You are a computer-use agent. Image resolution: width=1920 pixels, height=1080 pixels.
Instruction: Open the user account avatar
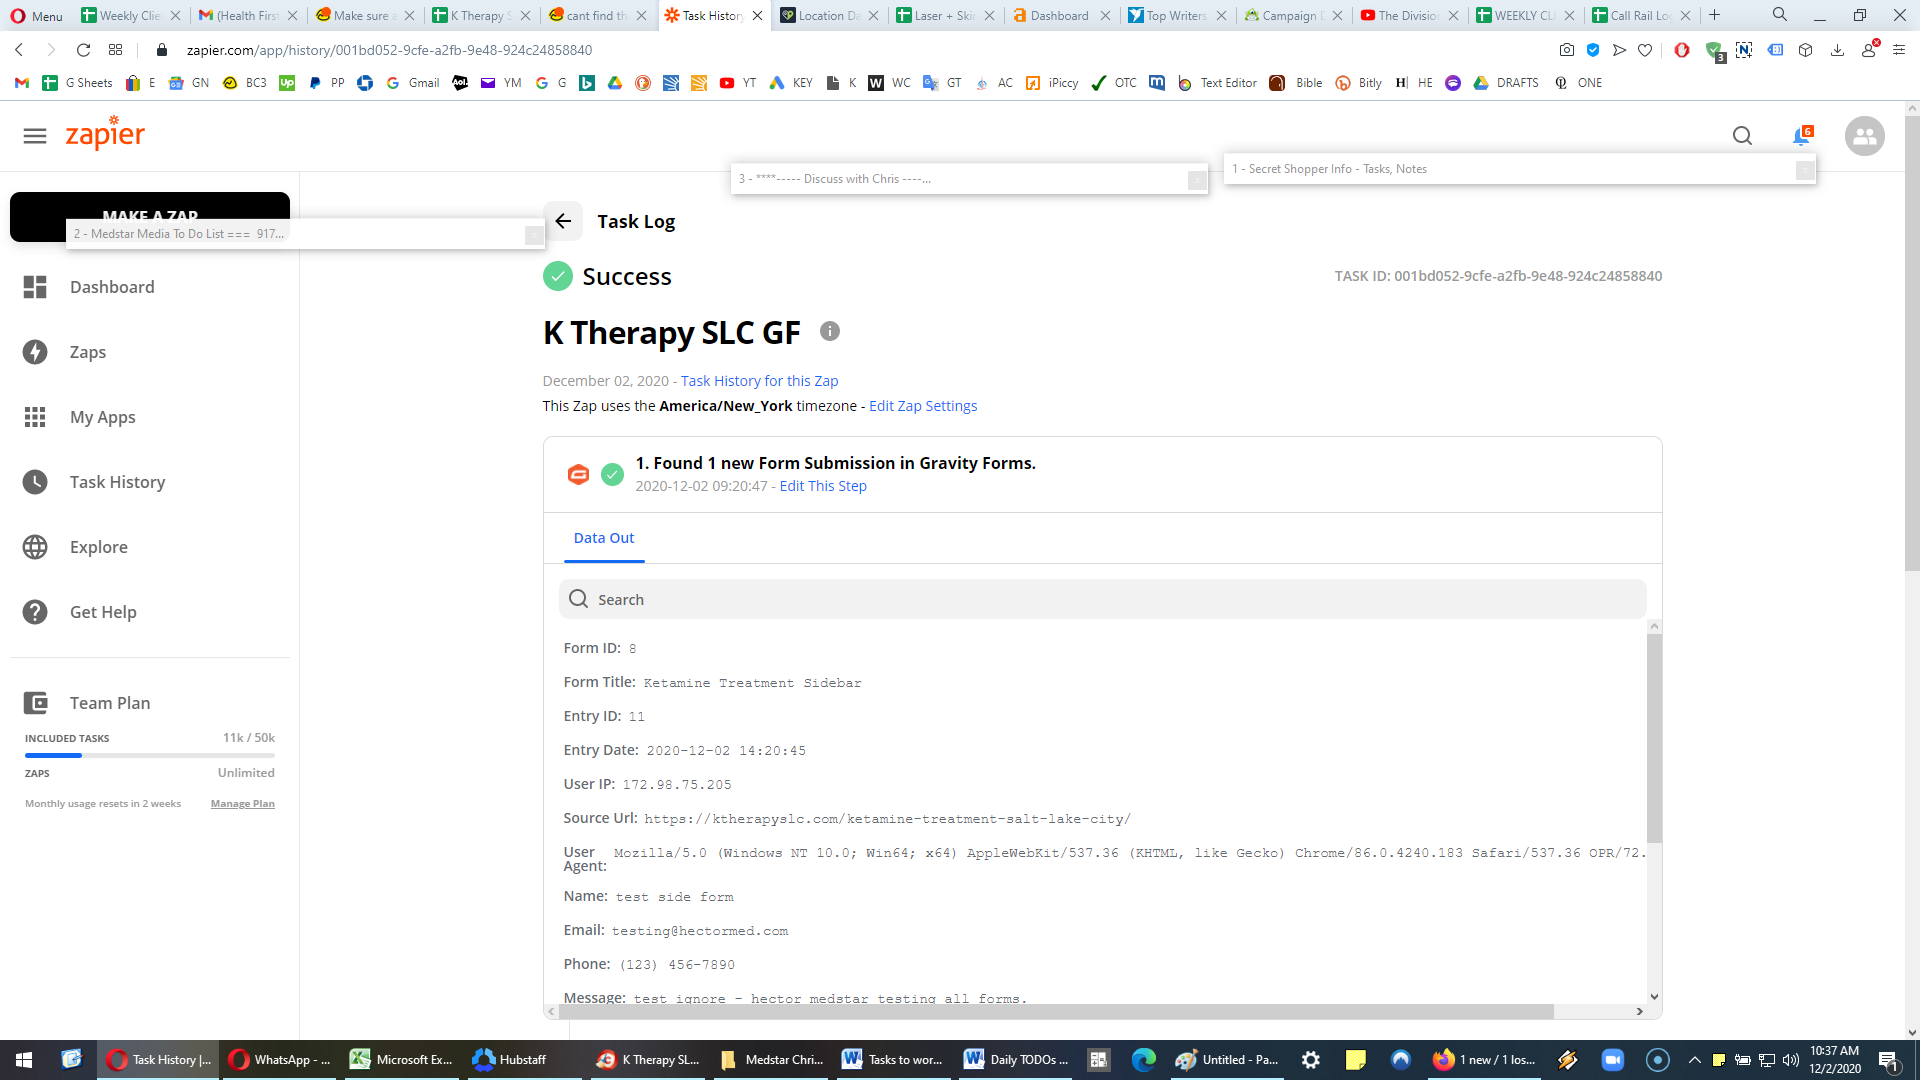(1864, 136)
